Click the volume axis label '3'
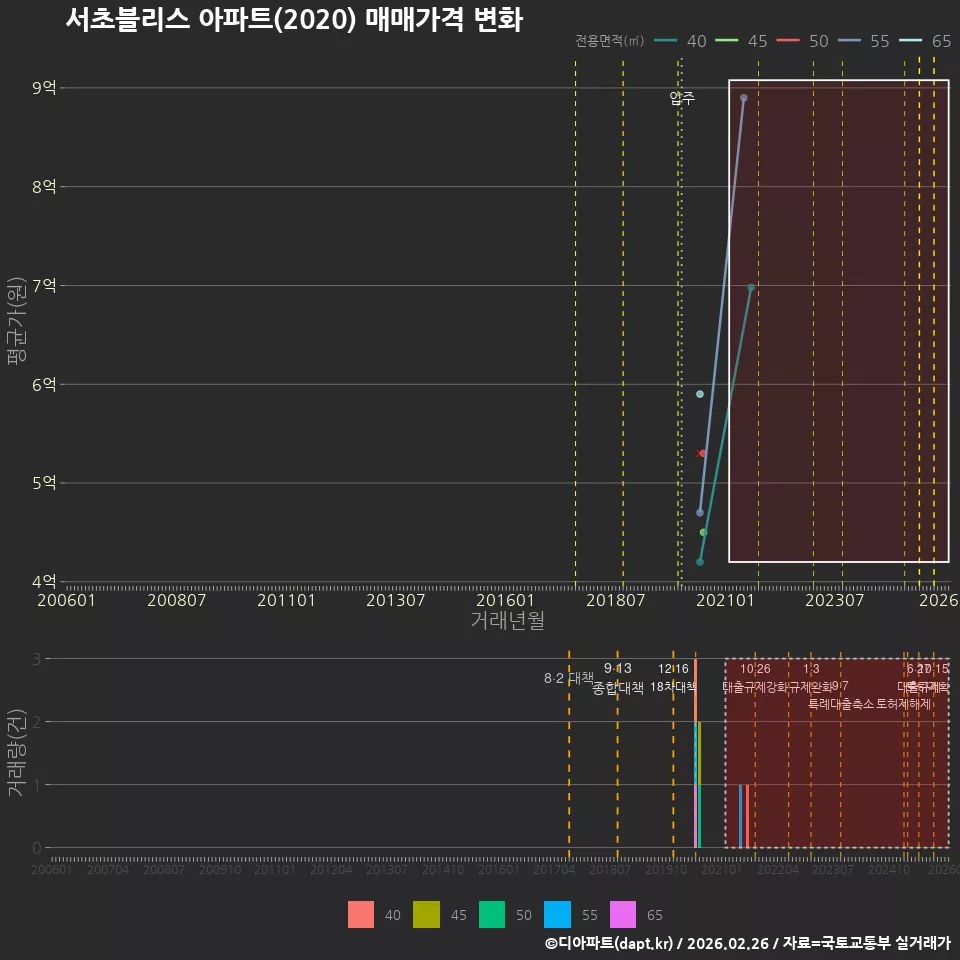 37,659
